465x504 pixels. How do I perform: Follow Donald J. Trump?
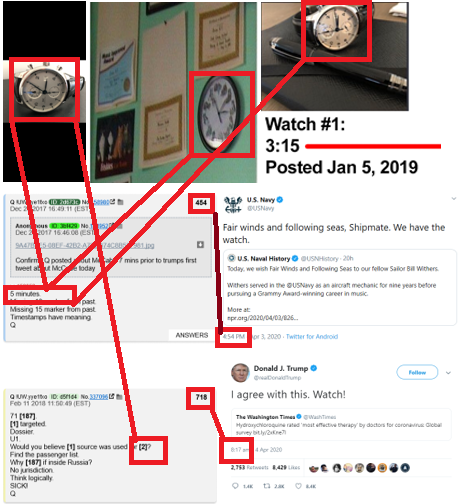tap(417, 372)
